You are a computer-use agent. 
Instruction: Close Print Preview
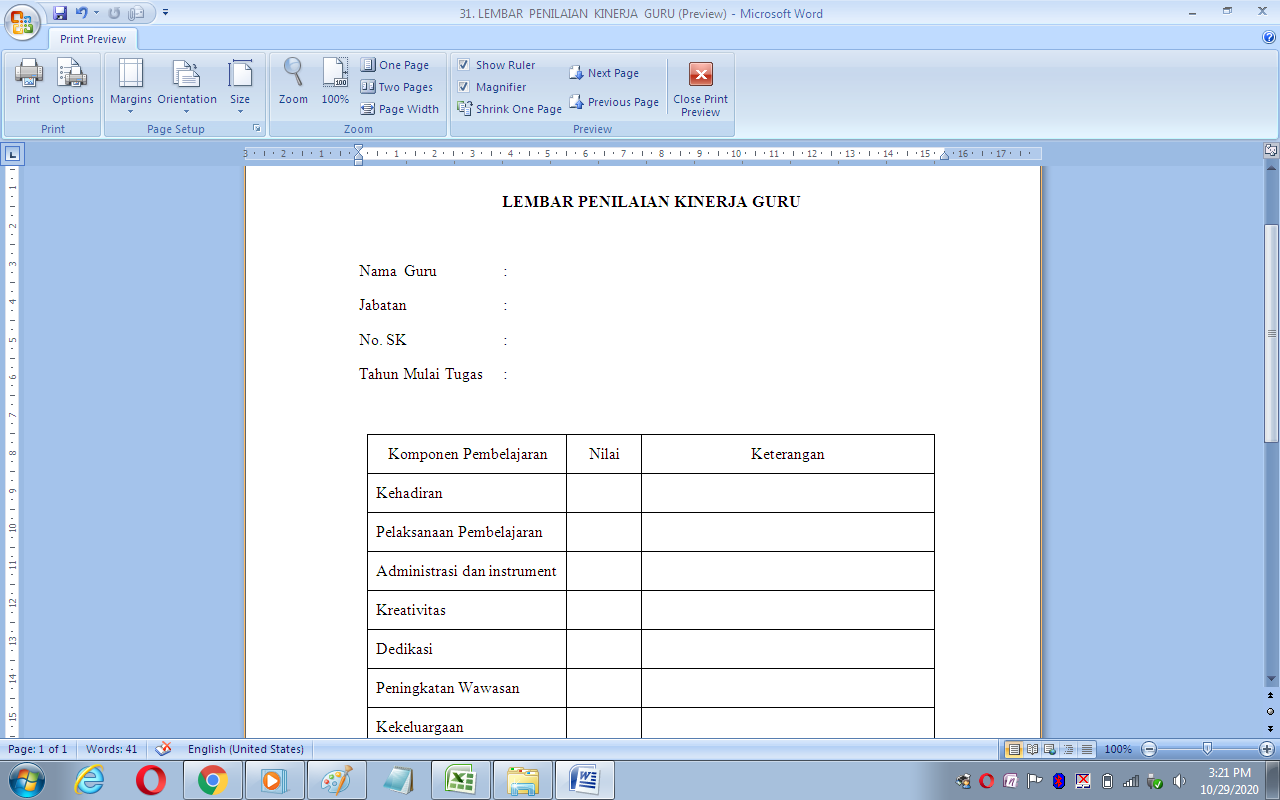[x=701, y=88]
